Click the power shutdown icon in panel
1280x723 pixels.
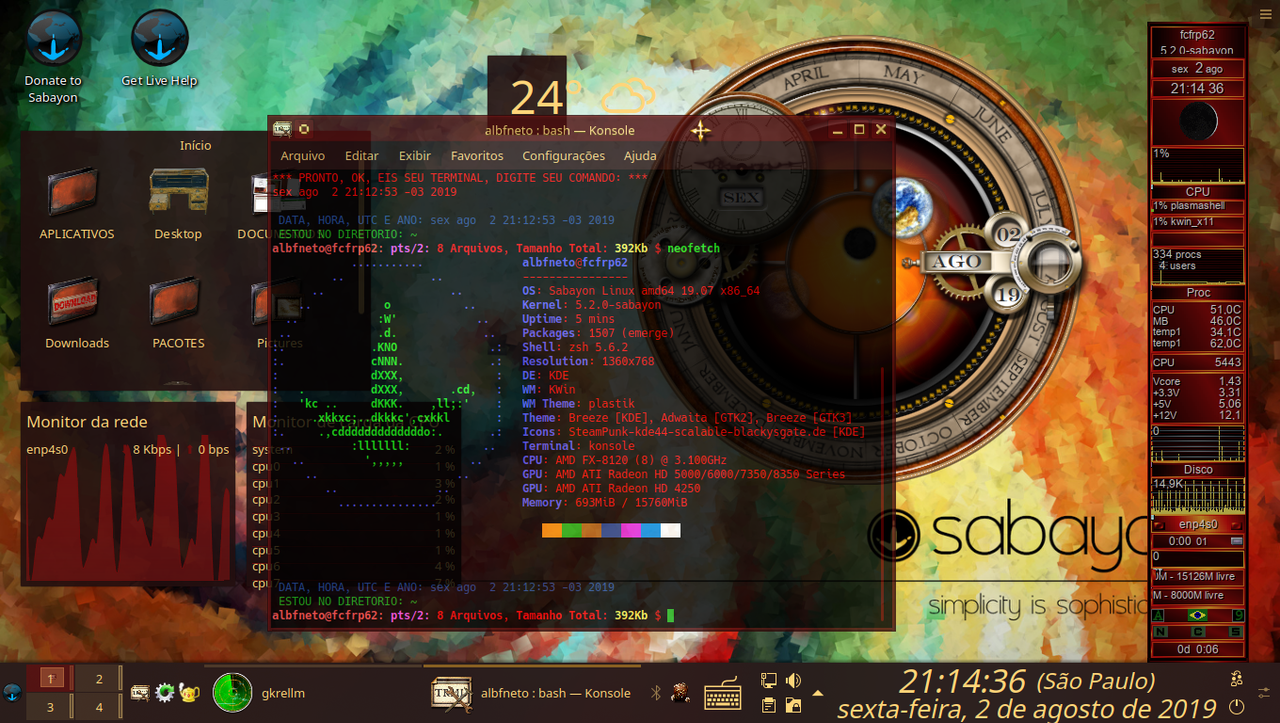click(1237, 706)
